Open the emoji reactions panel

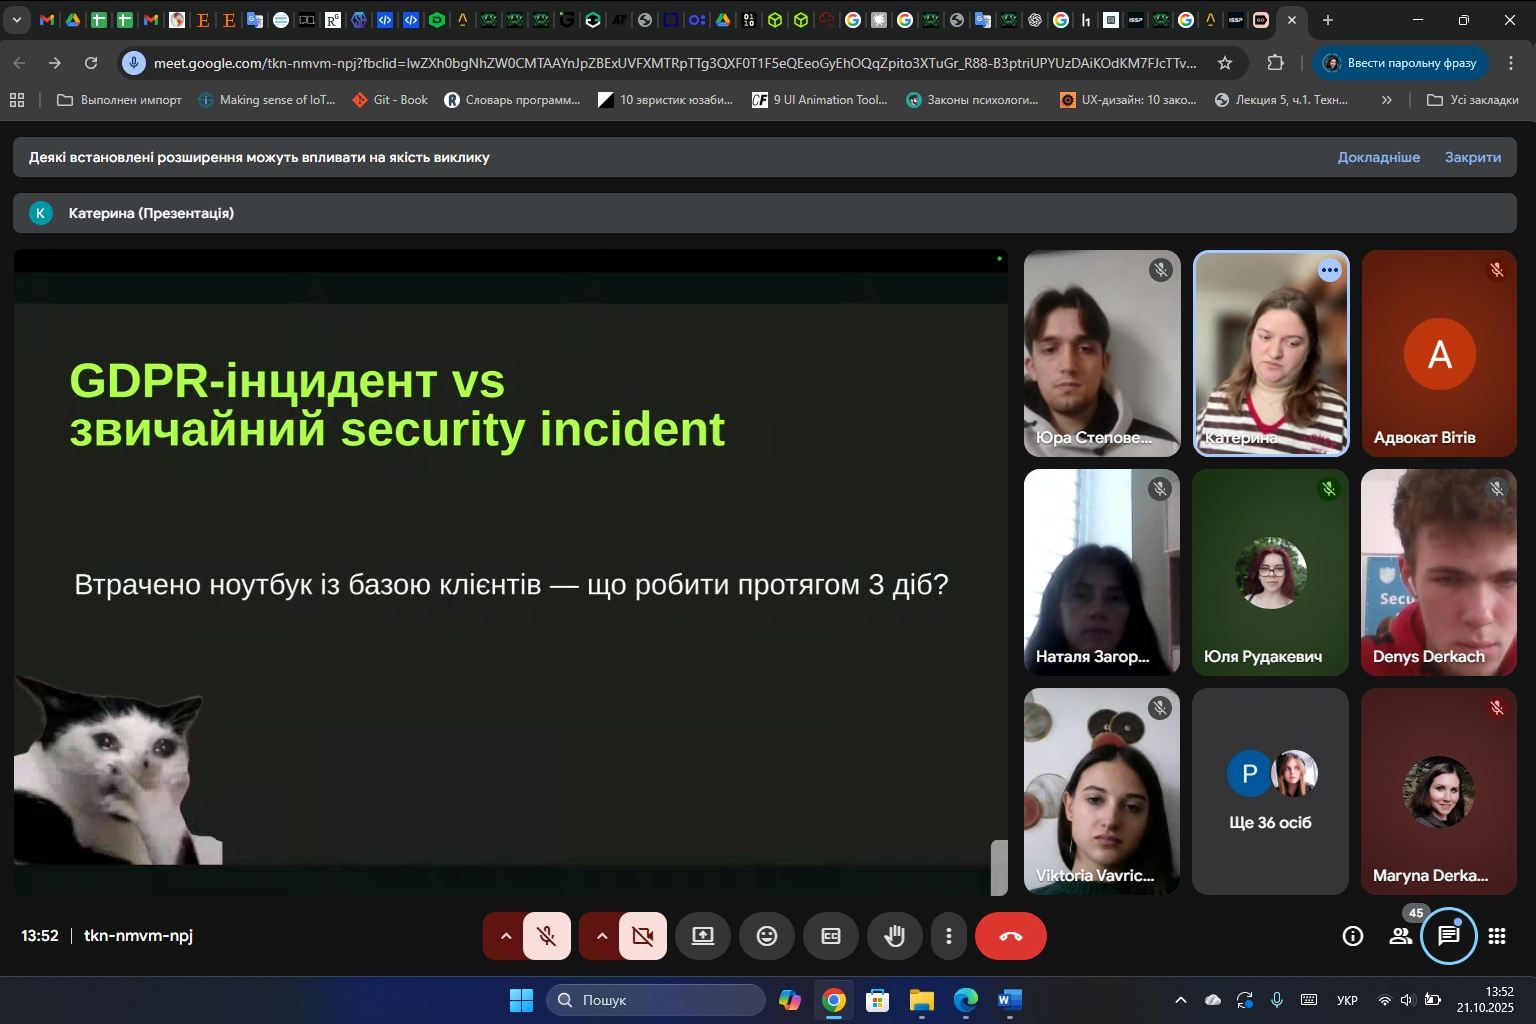[766, 936]
